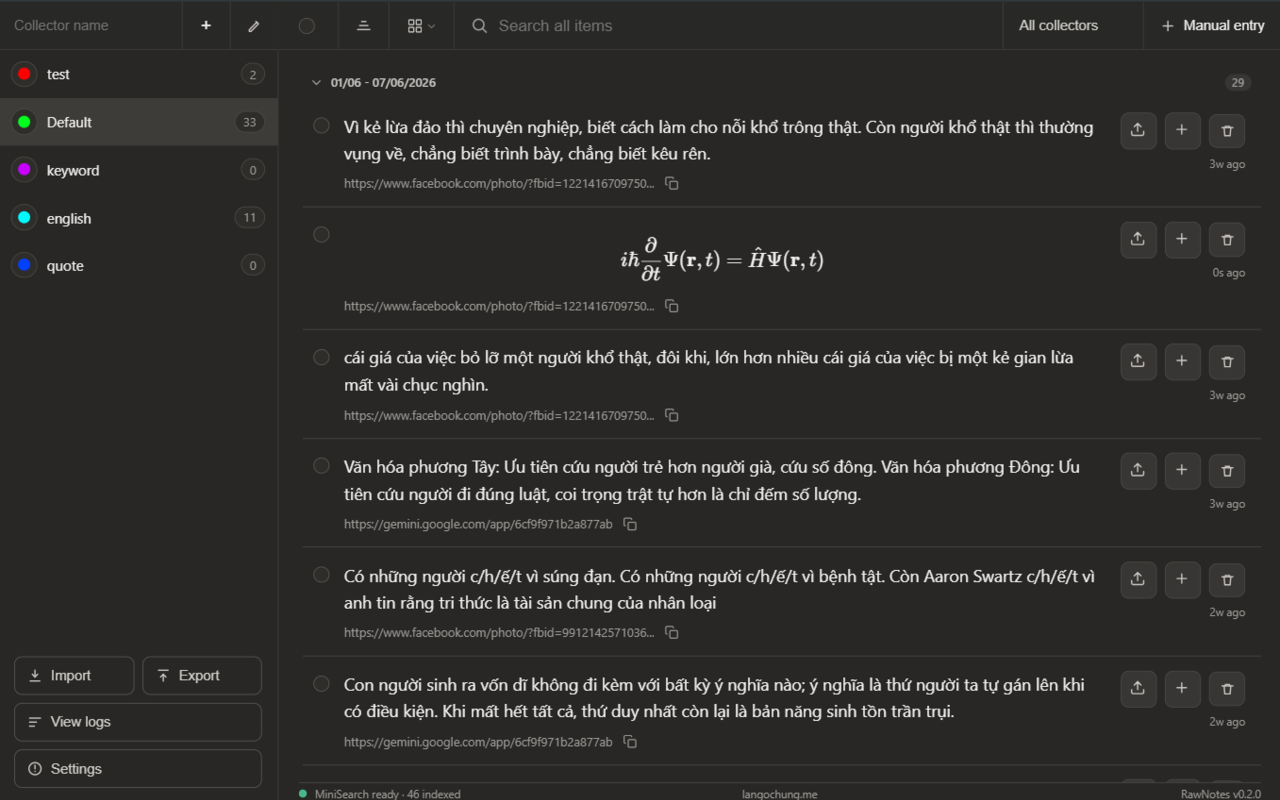Export the 'Vì kẻ lừa đảo' note
Screen dimensions: 1280x800
[1138, 130]
